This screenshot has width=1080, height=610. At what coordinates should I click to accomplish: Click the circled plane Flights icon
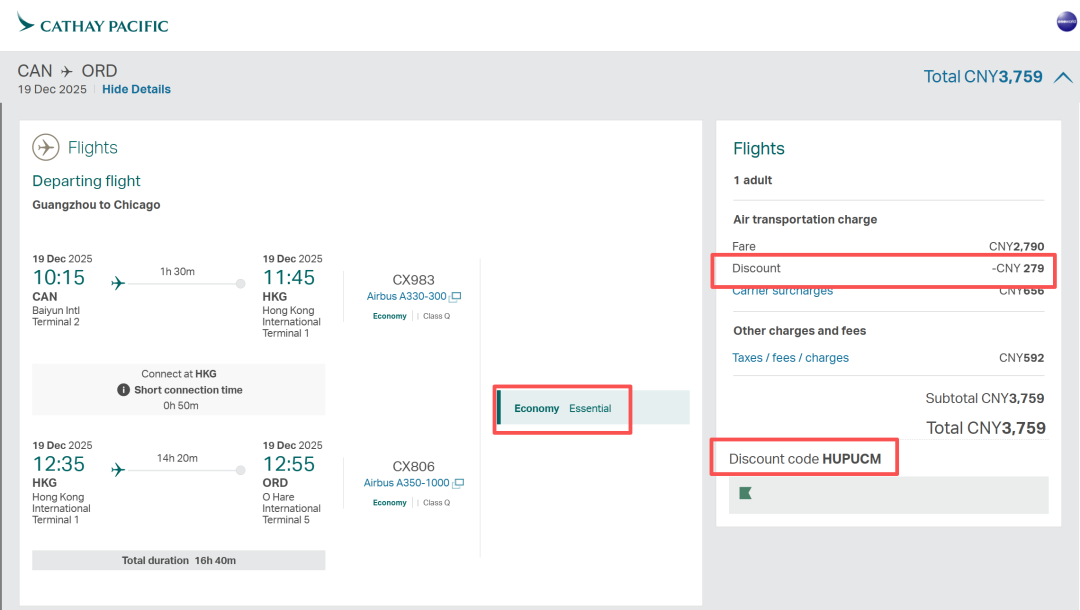pos(46,148)
